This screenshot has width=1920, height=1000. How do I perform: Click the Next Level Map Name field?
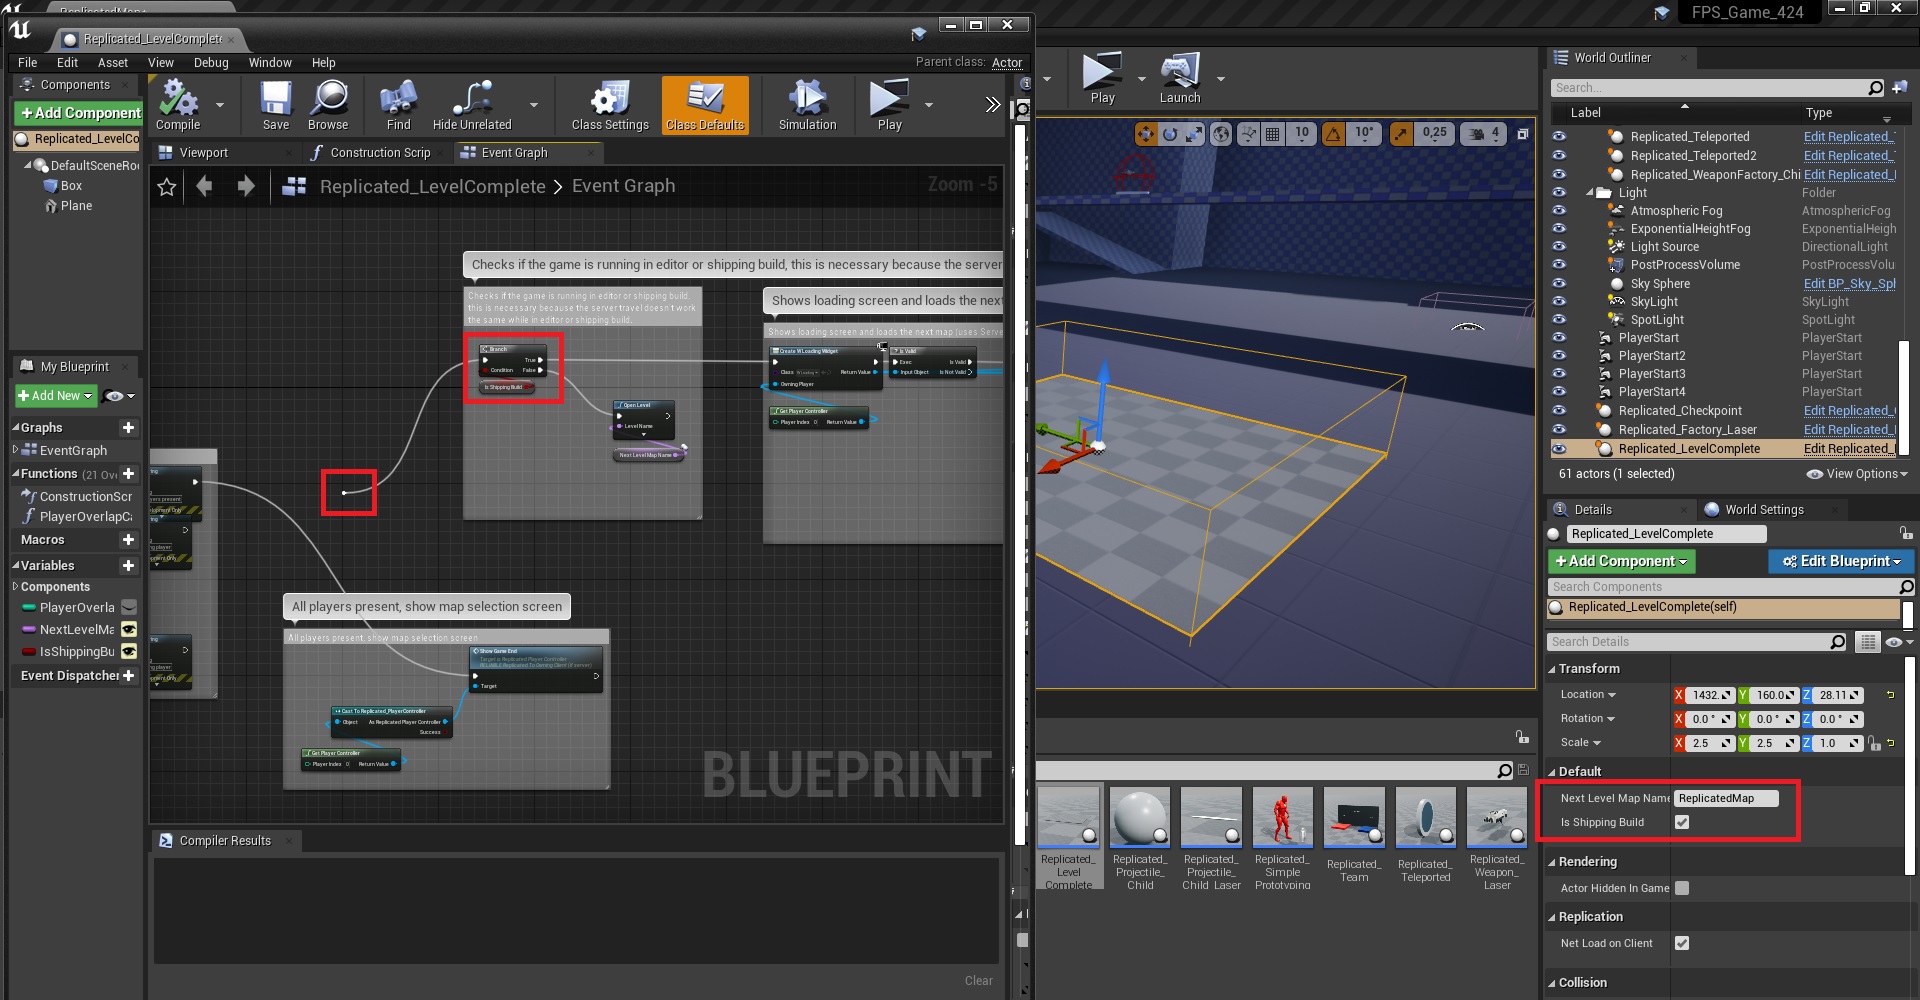[1726, 798]
